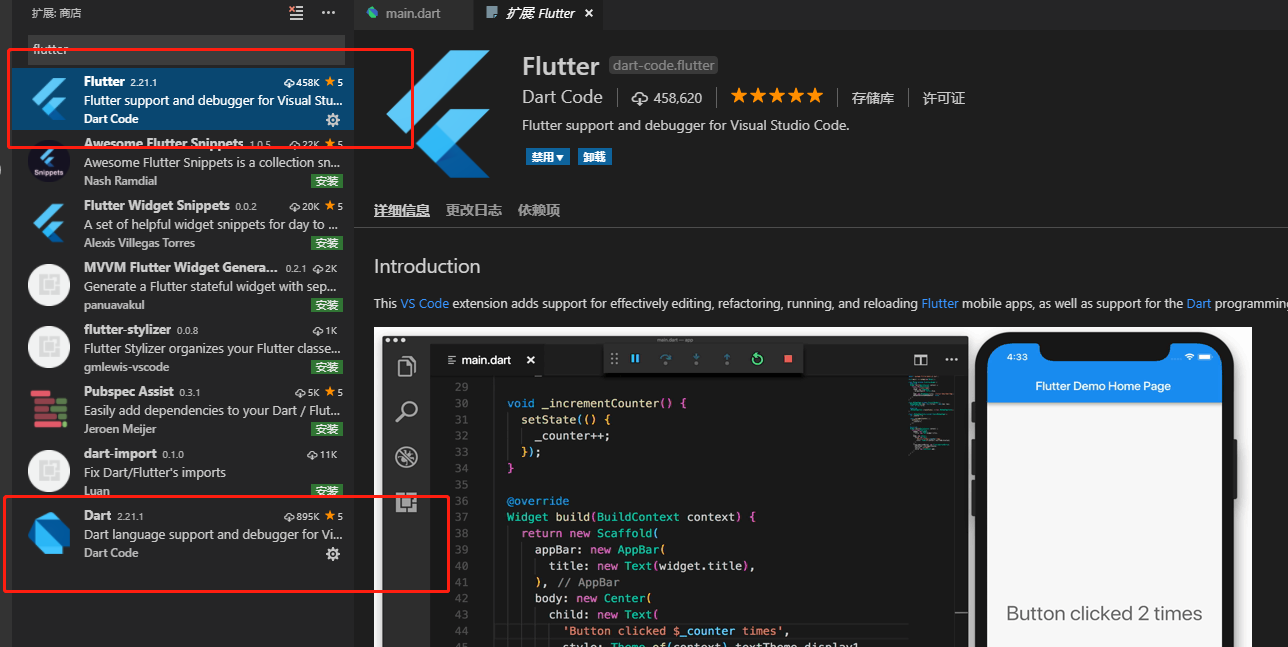Click the dart-code.flutter identifier badge
The width and height of the screenshot is (1288, 647).
663,66
